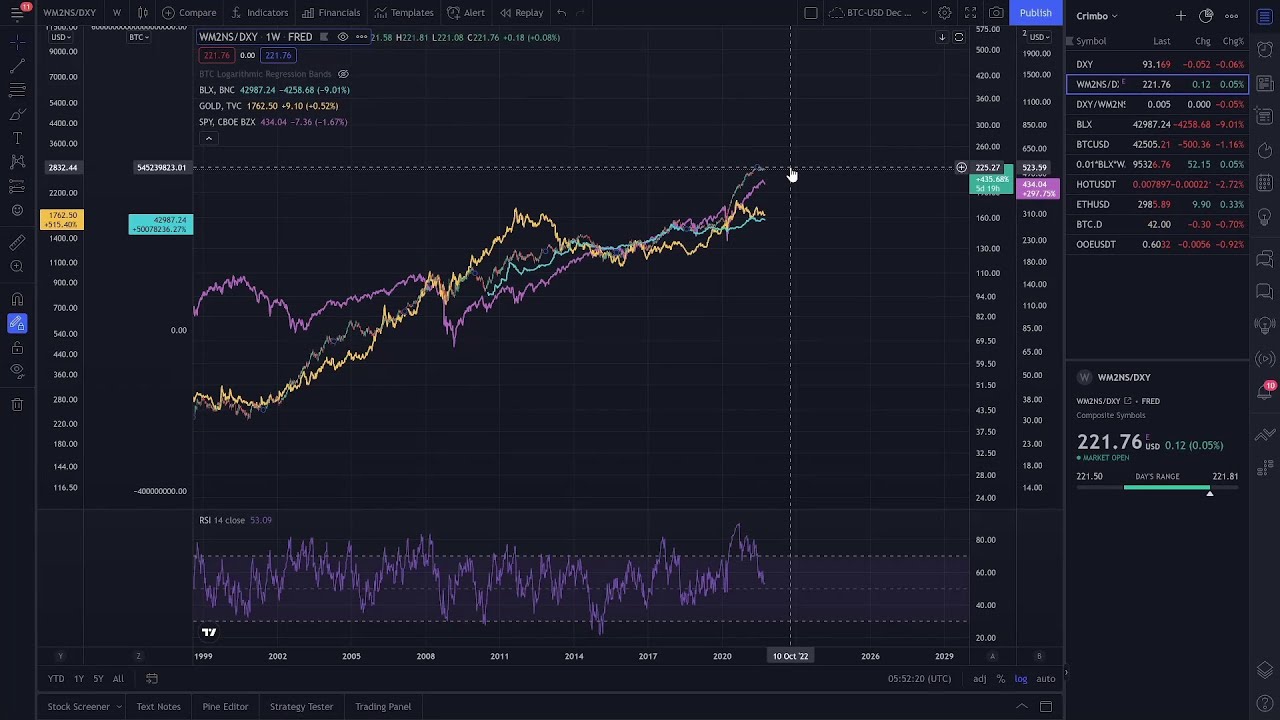Remove drawings with the trash icon
The image size is (1280, 720).
pyautogui.click(x=17, y=404)
